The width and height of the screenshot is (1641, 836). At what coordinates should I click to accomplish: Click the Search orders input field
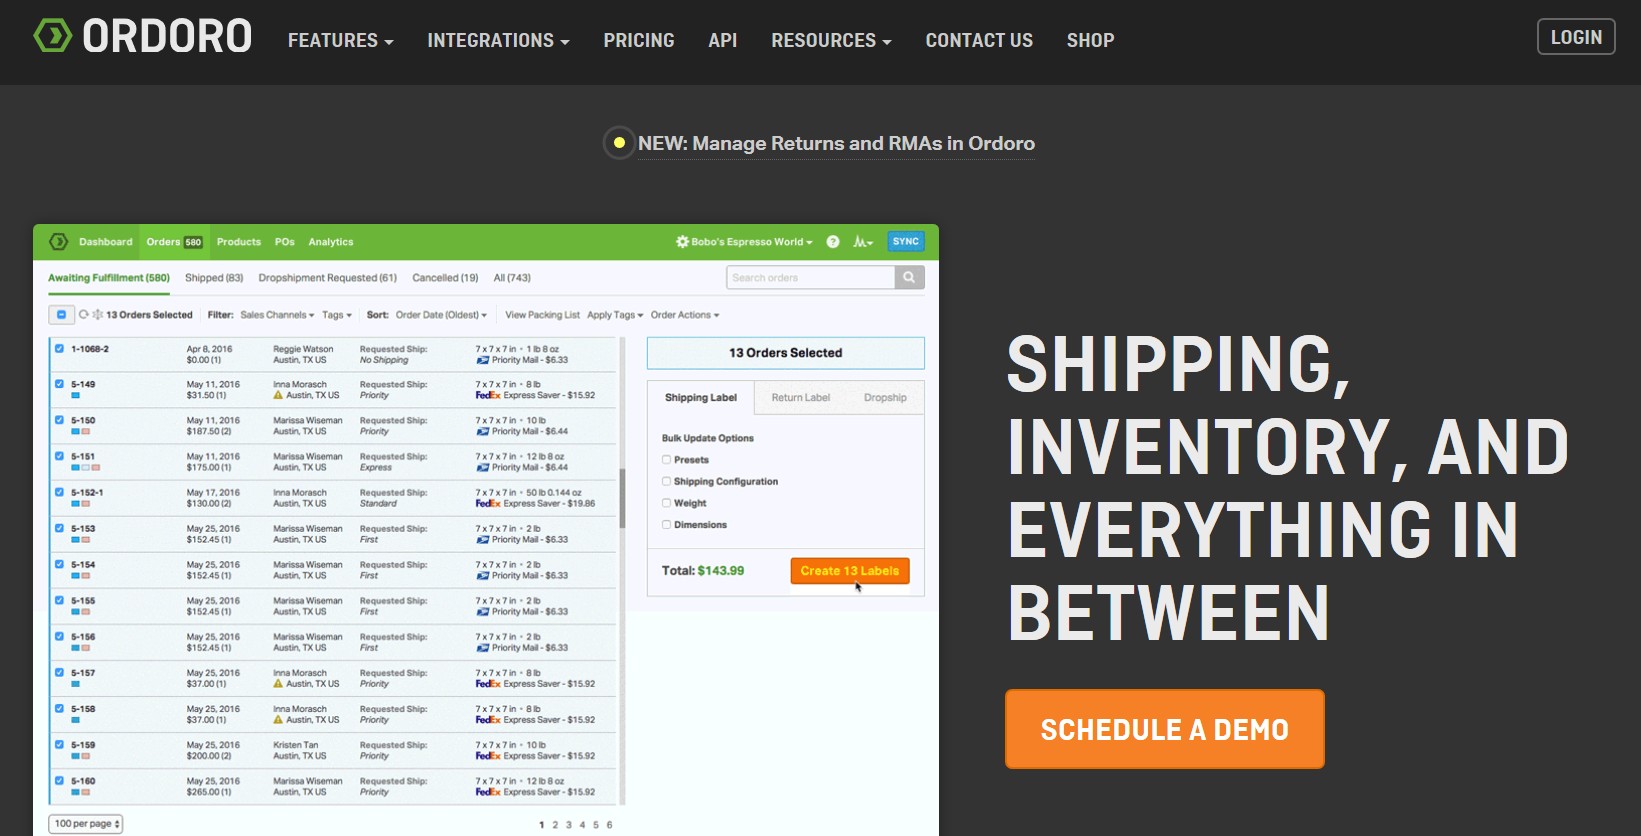(810, 278)
